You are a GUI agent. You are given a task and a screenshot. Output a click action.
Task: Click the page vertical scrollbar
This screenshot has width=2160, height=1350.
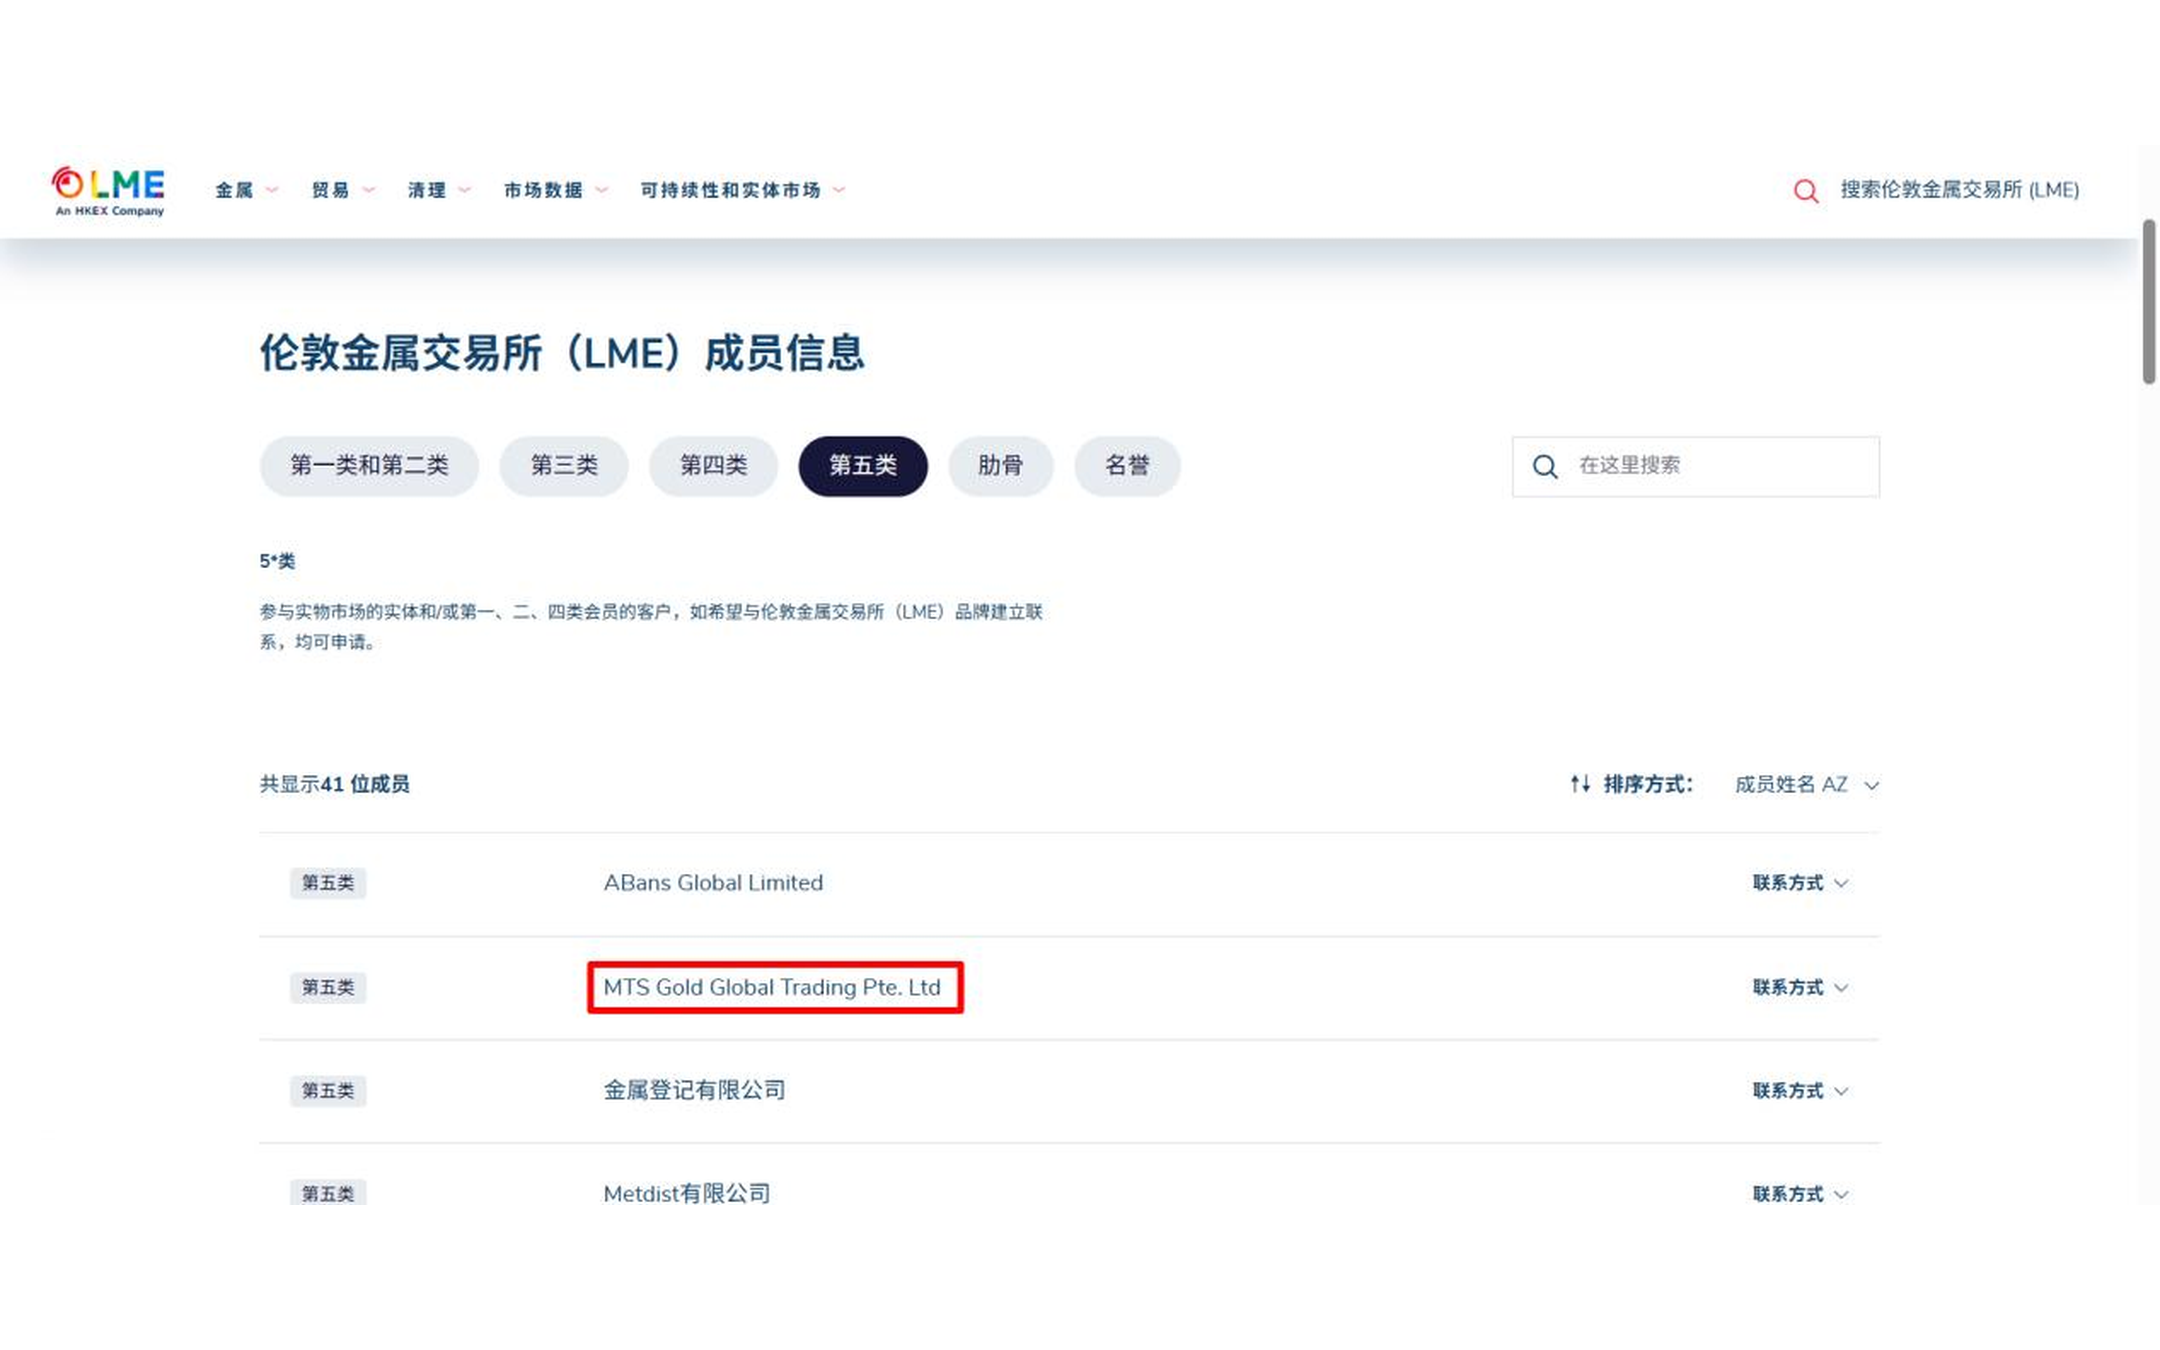coord(2149,300)
